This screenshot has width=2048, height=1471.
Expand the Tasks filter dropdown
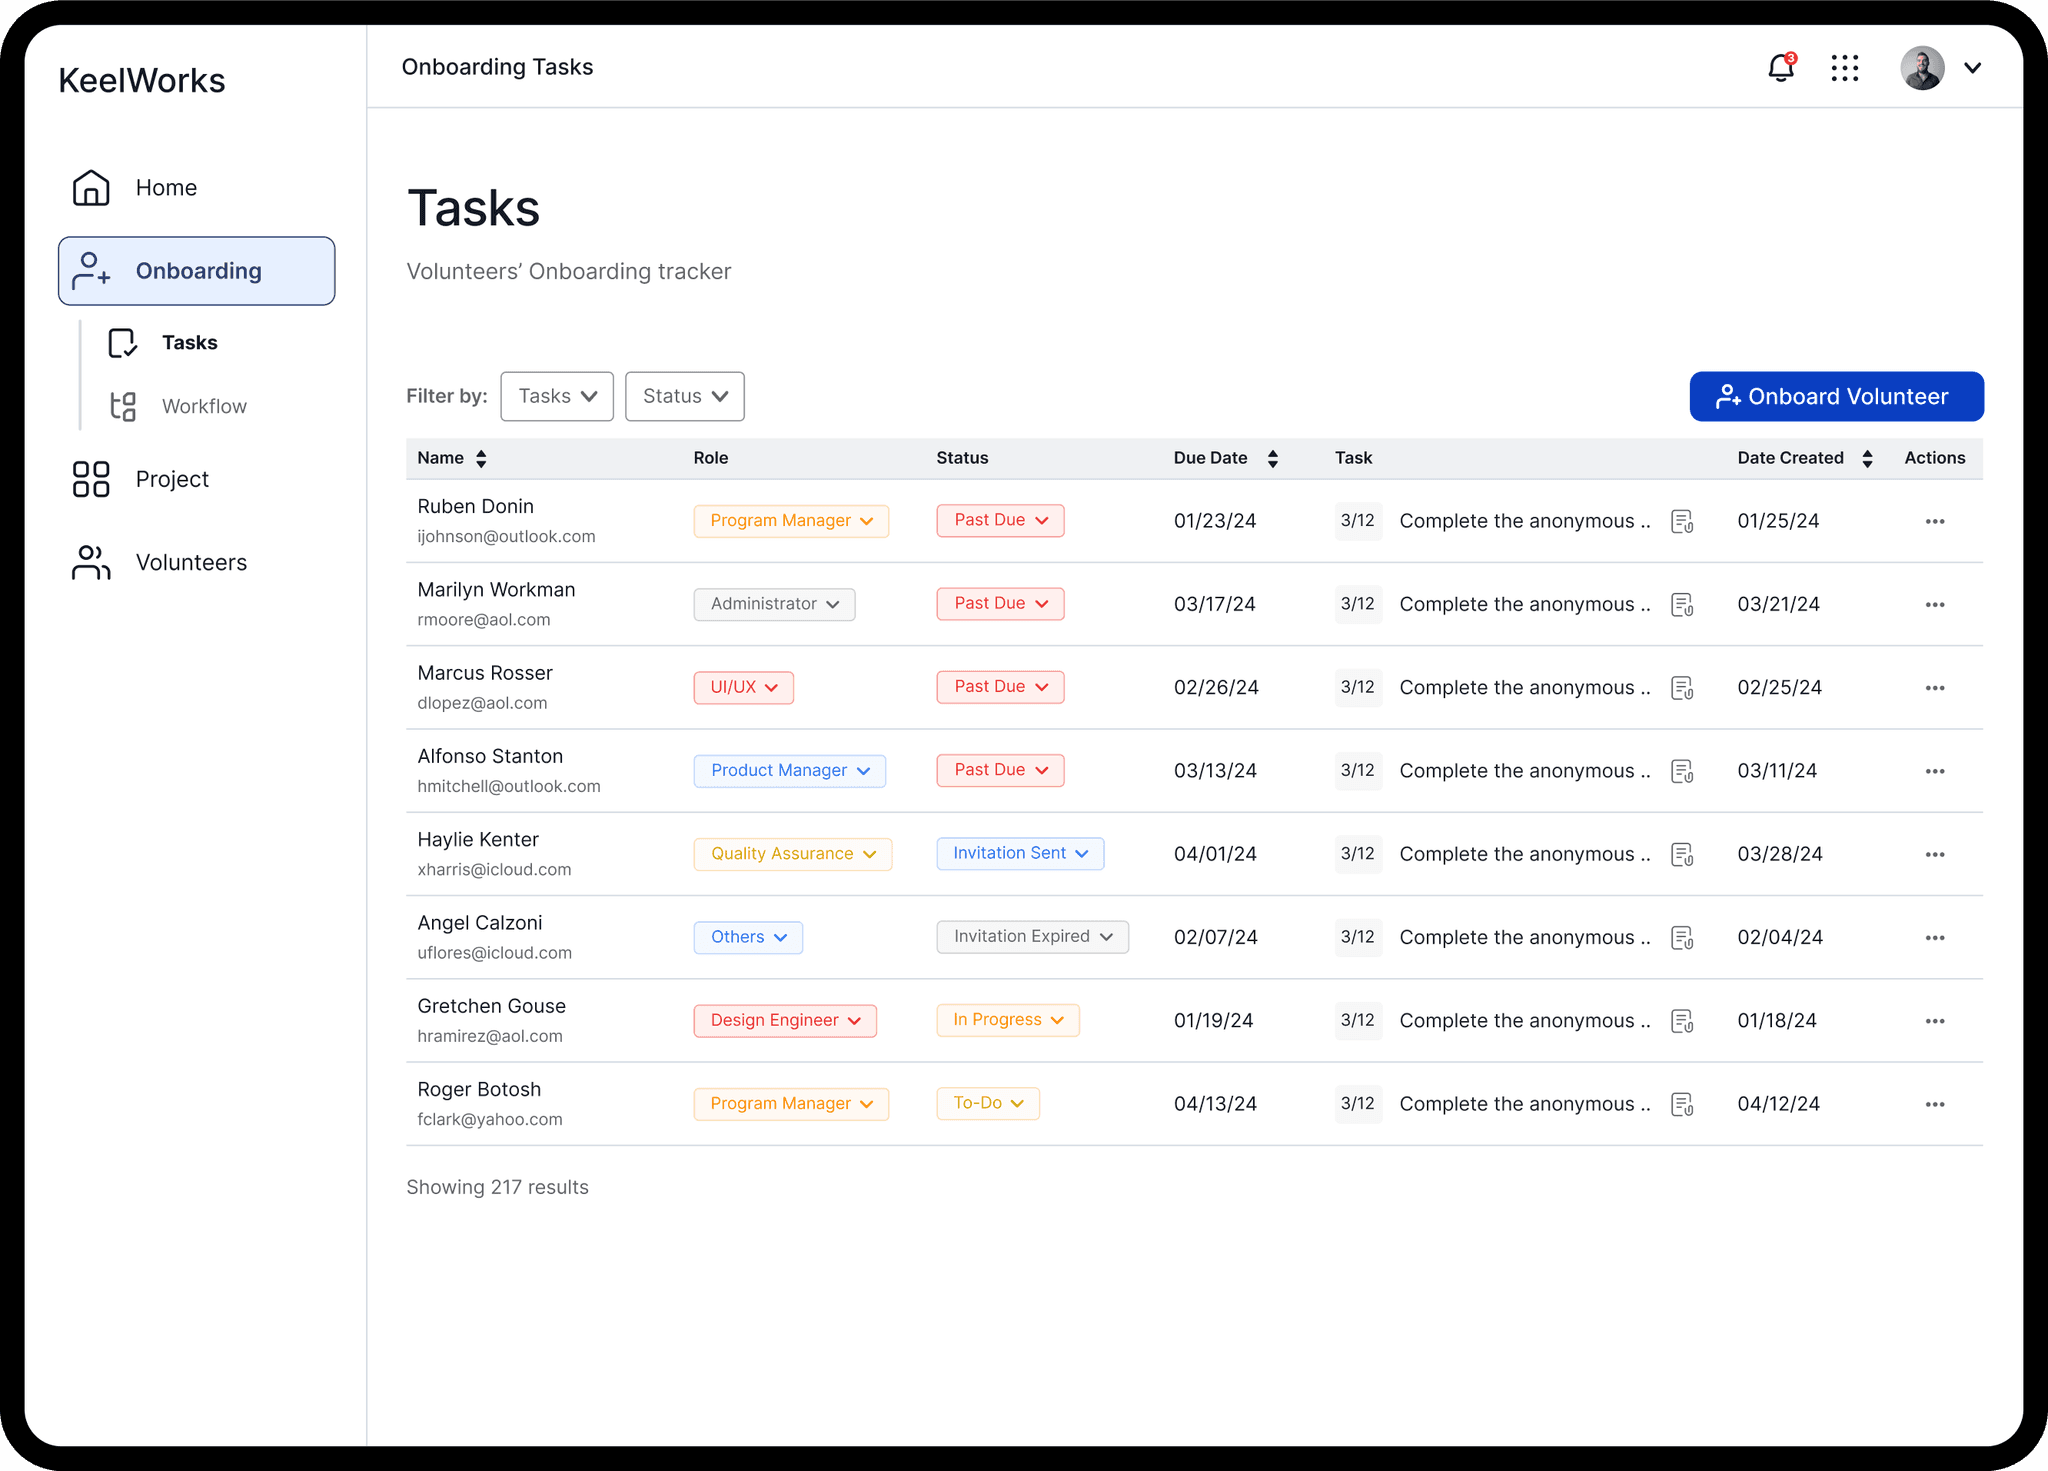point(557,396)
